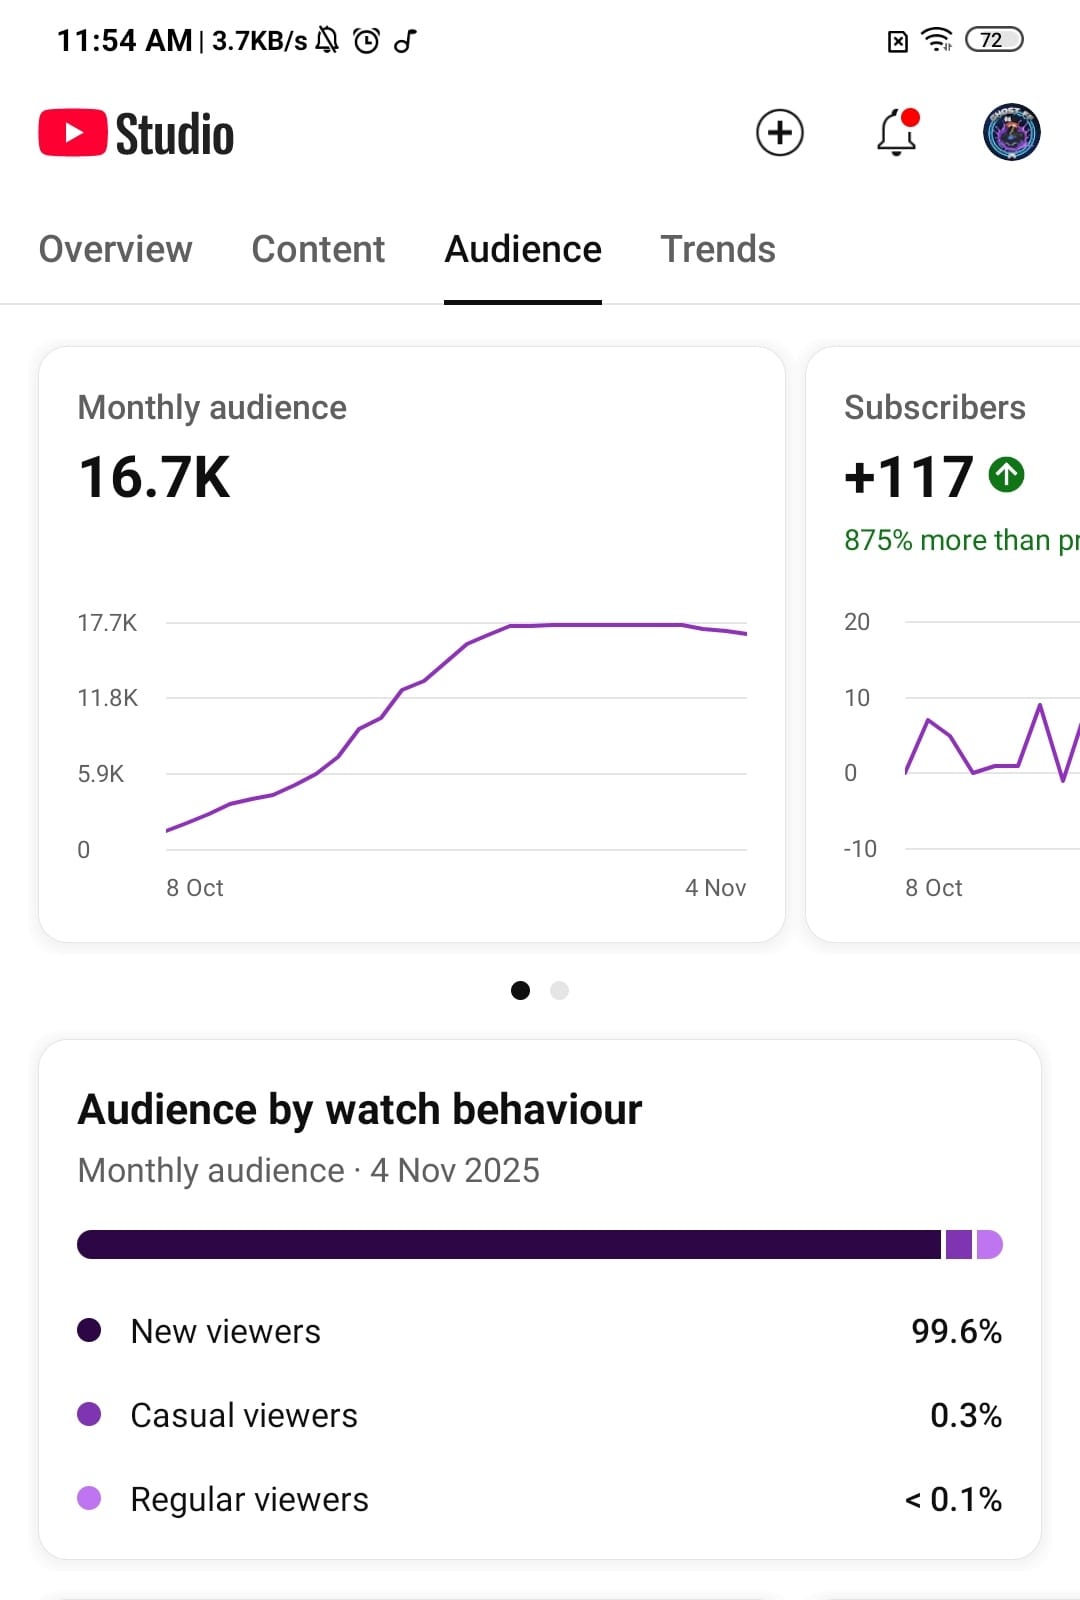Open the channel profile avatar
This screenshot has height=1600, width=1080.
(1011, 133)
